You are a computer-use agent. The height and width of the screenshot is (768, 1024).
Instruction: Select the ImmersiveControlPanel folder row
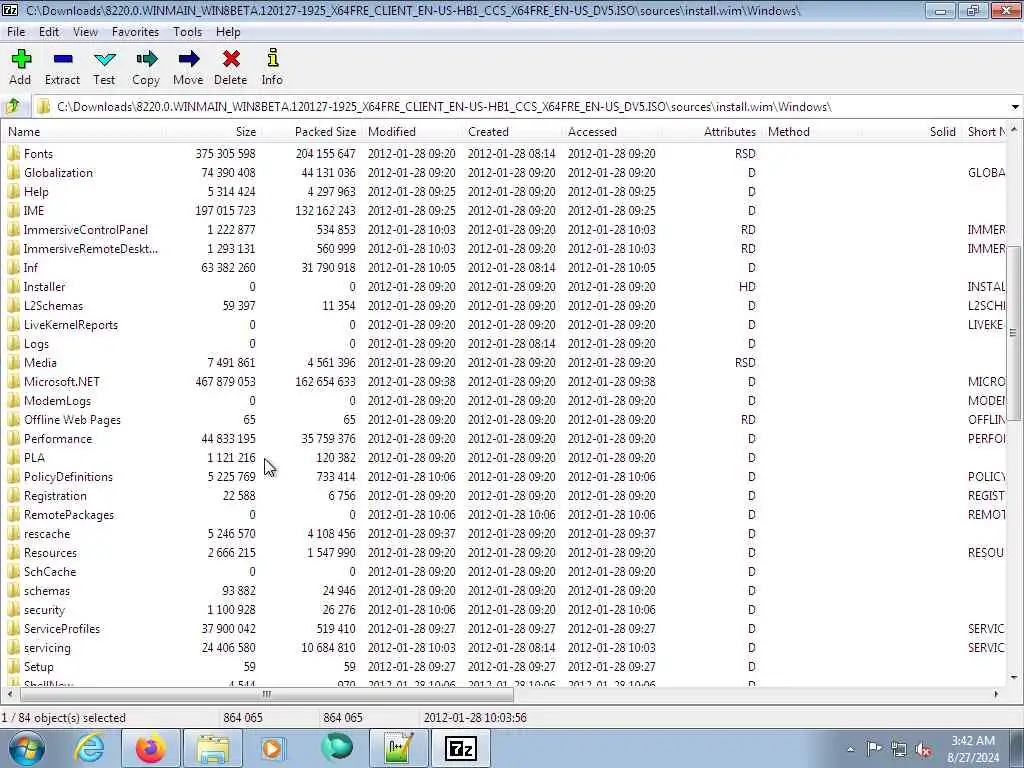(505, 230)
